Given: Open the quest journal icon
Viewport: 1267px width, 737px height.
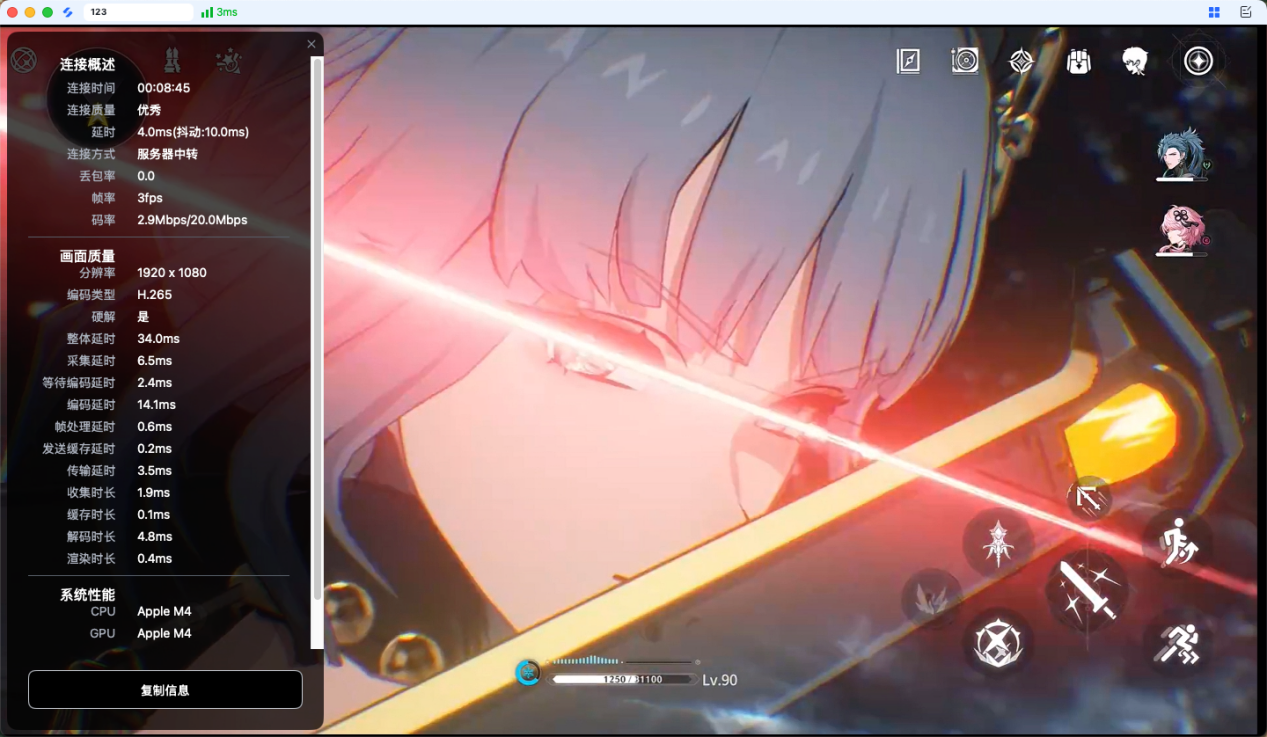Looking at the screenshot, I should (x=908, y=61).
